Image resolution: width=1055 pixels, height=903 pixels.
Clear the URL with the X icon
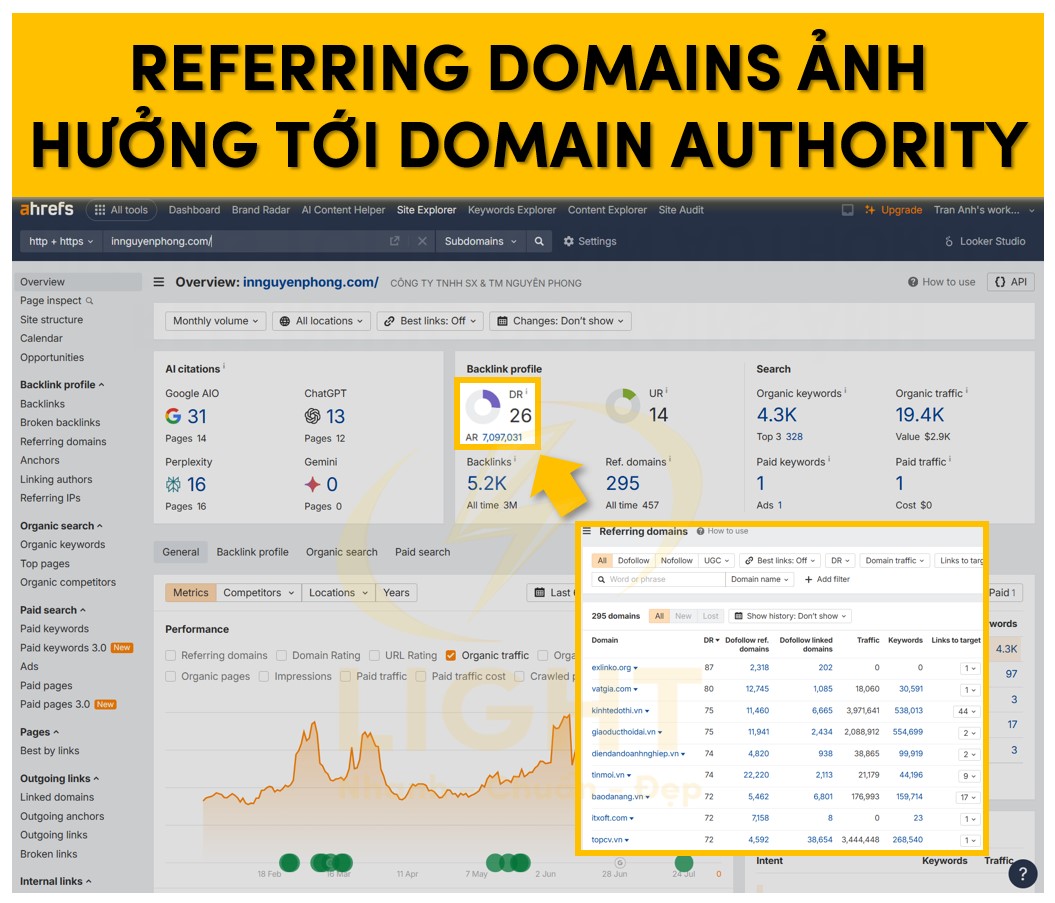coord(422,241)
